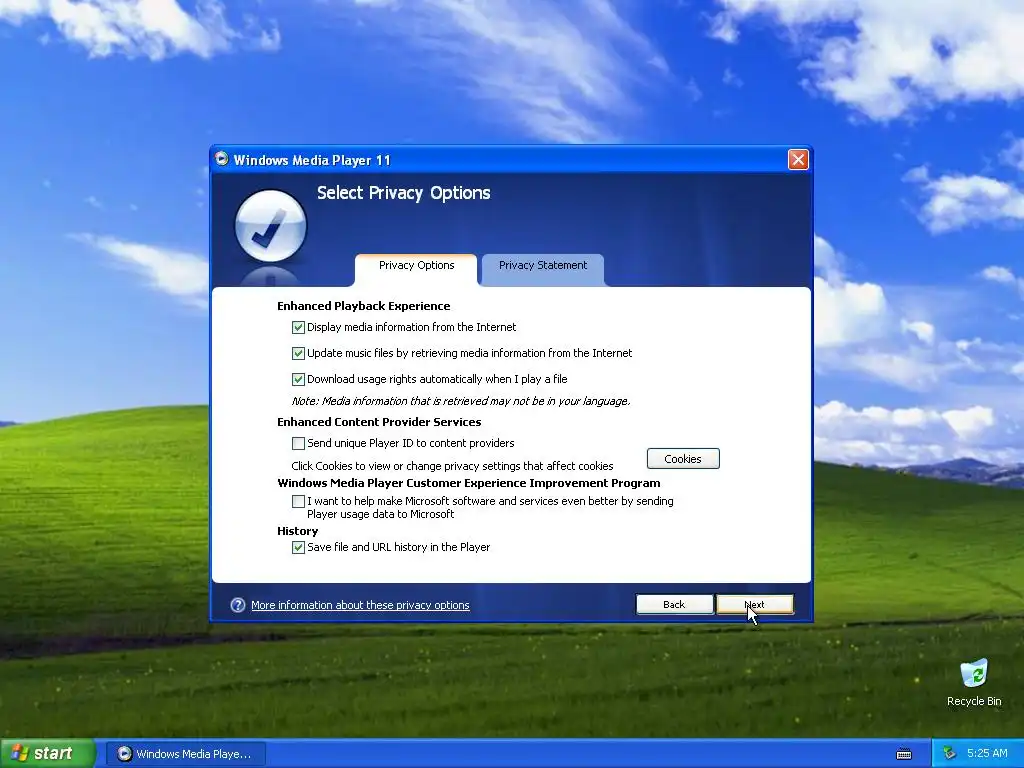Toggle Update music files by retrieving media information
1024x768 pixels.
(x=298, y=353)
